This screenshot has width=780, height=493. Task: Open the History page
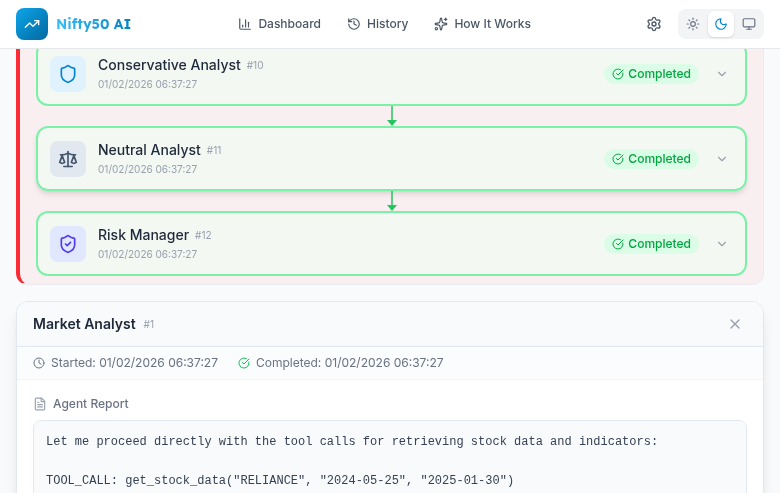tap(377, 24)
